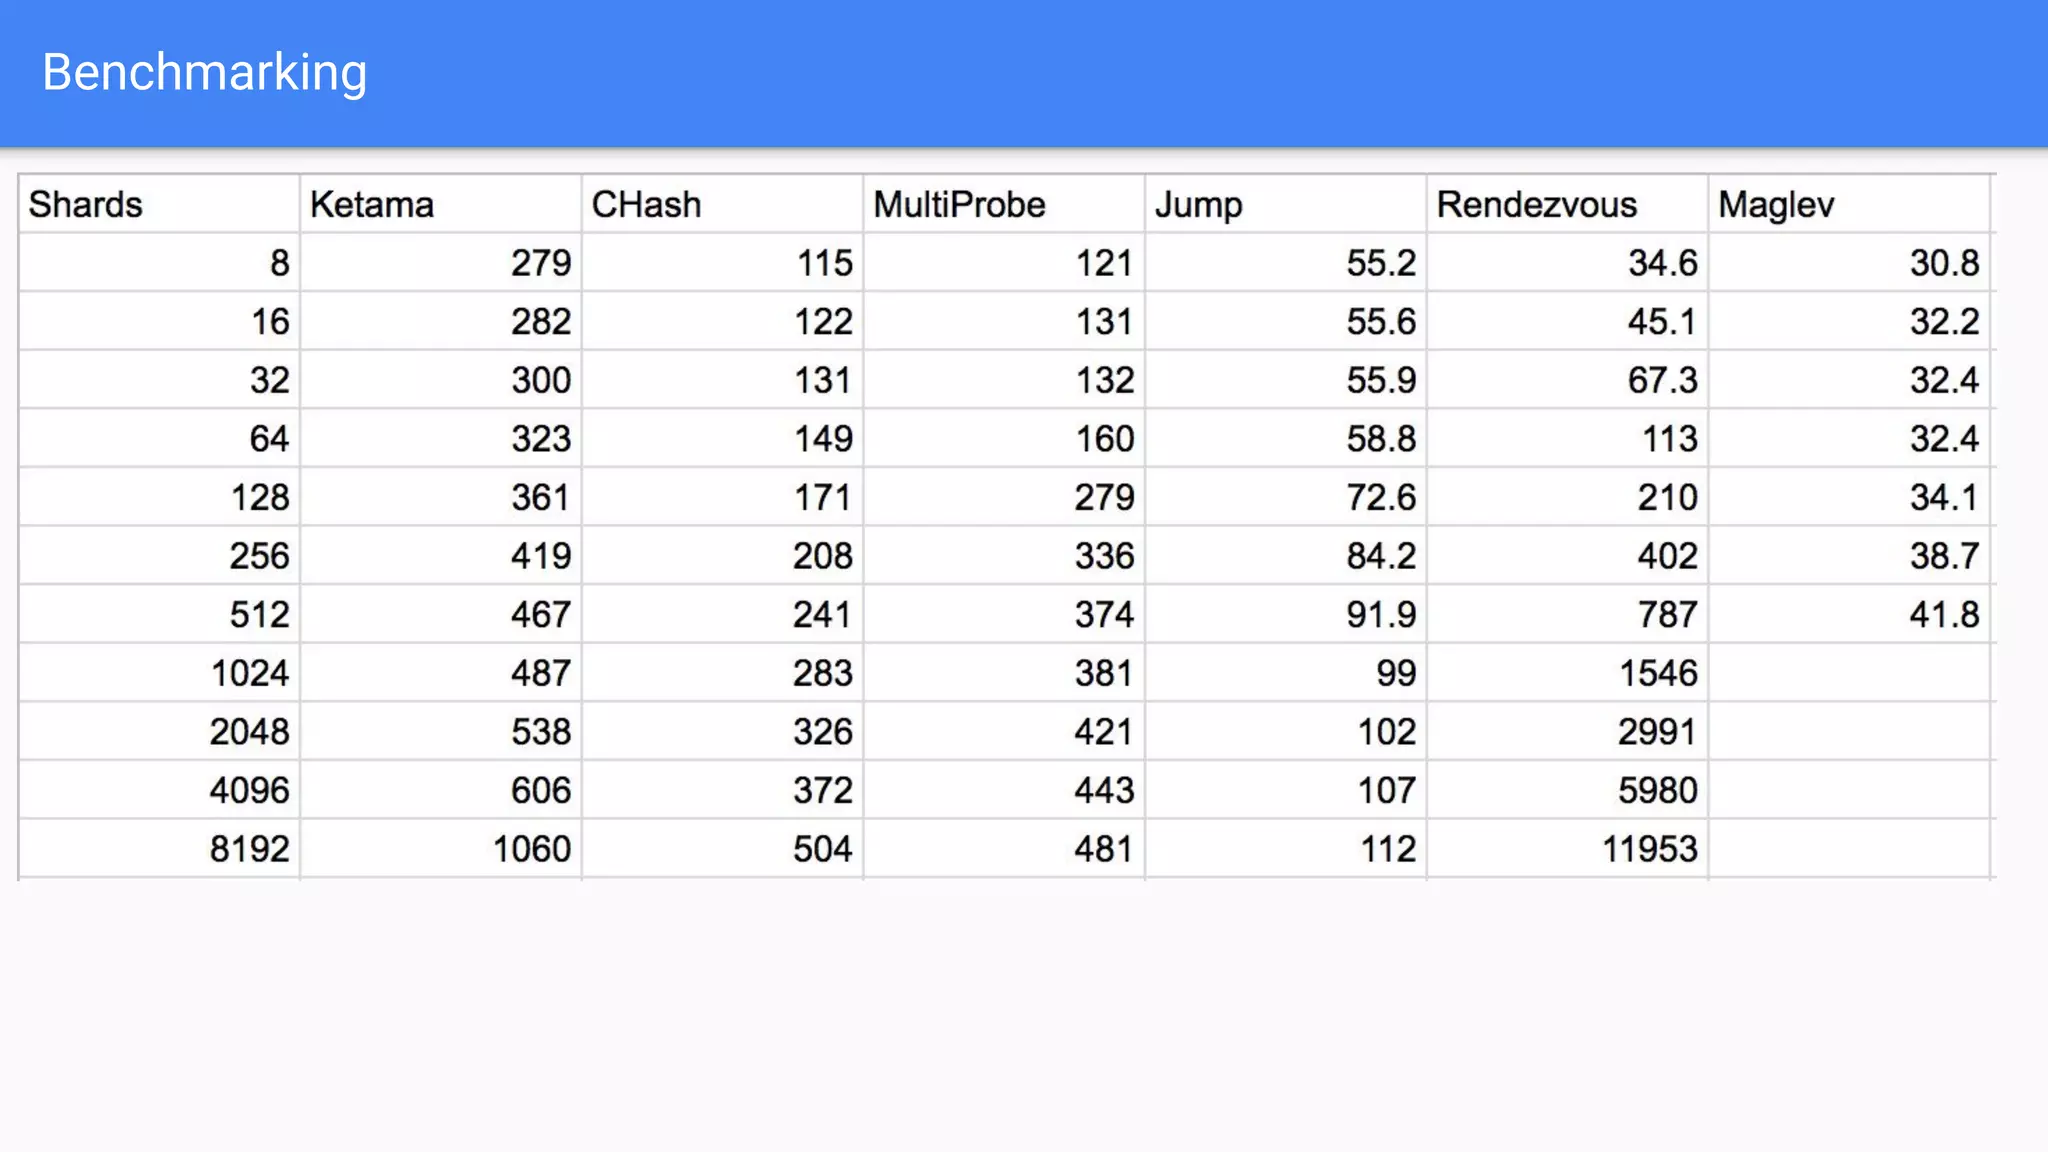Click Ketama value 323
Screen dimensions: 2048x1152
(x=441, y=438)
